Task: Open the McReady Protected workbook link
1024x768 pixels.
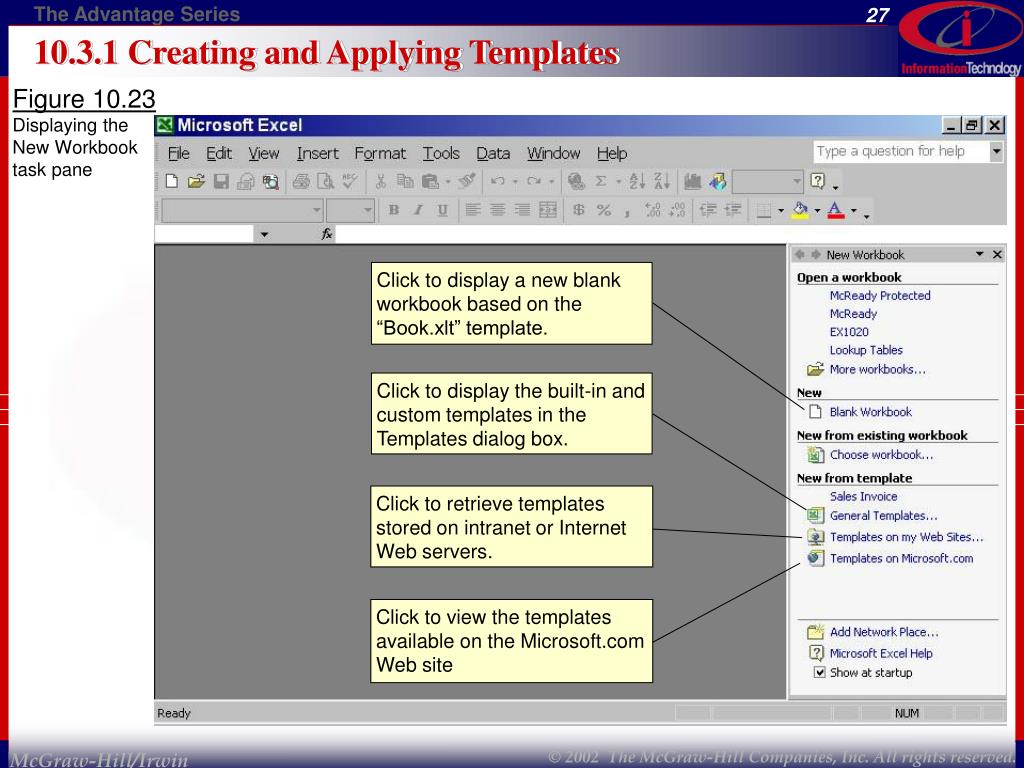Action: (x=880, y=296)
